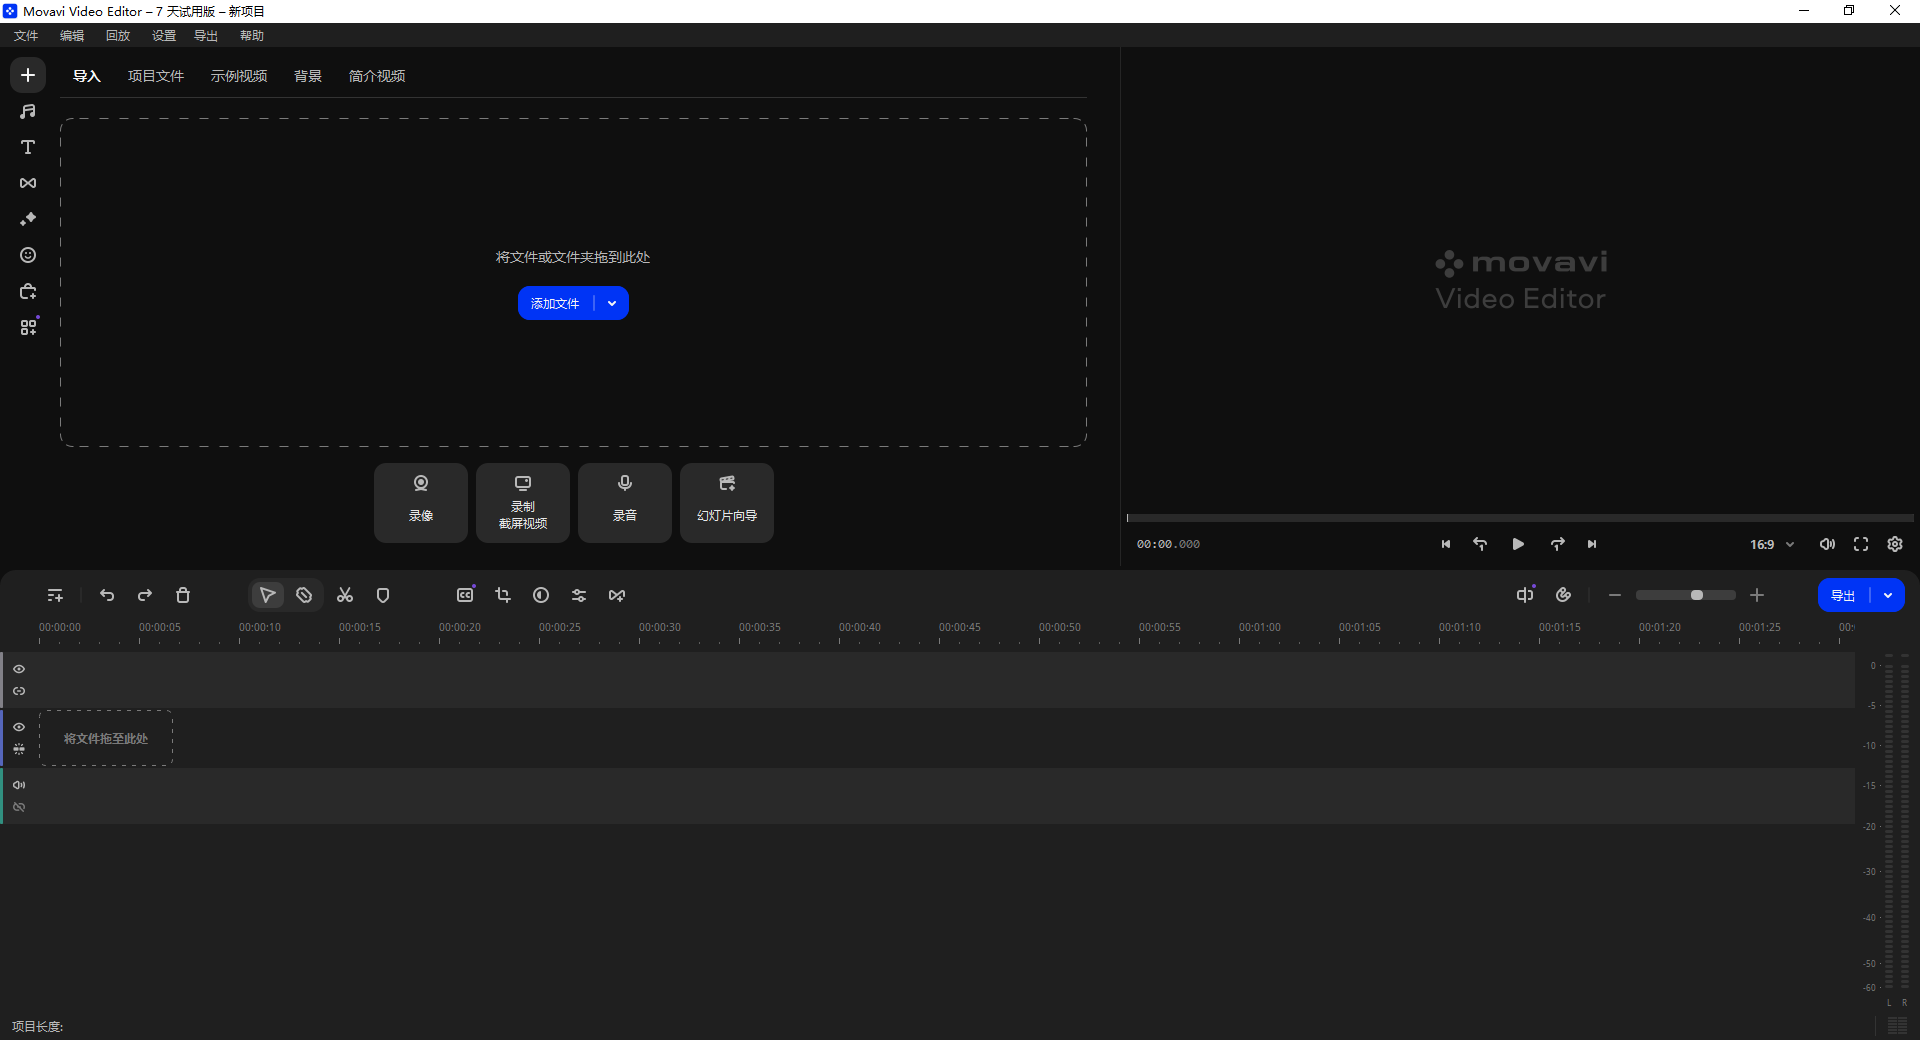Open the effects magic wand panel
This screenshot has width=1920, height=1040.
[28, 219]
